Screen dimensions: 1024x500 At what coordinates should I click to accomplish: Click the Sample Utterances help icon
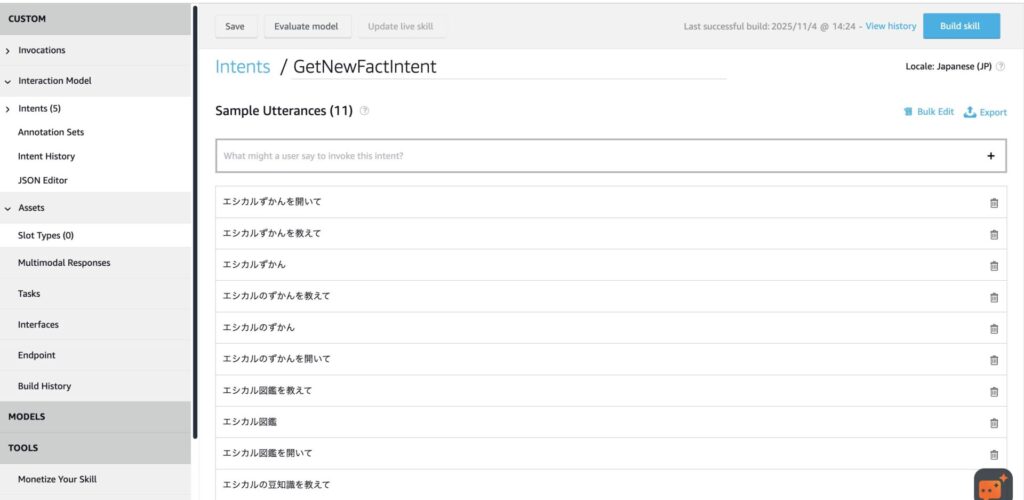[364, 111]
